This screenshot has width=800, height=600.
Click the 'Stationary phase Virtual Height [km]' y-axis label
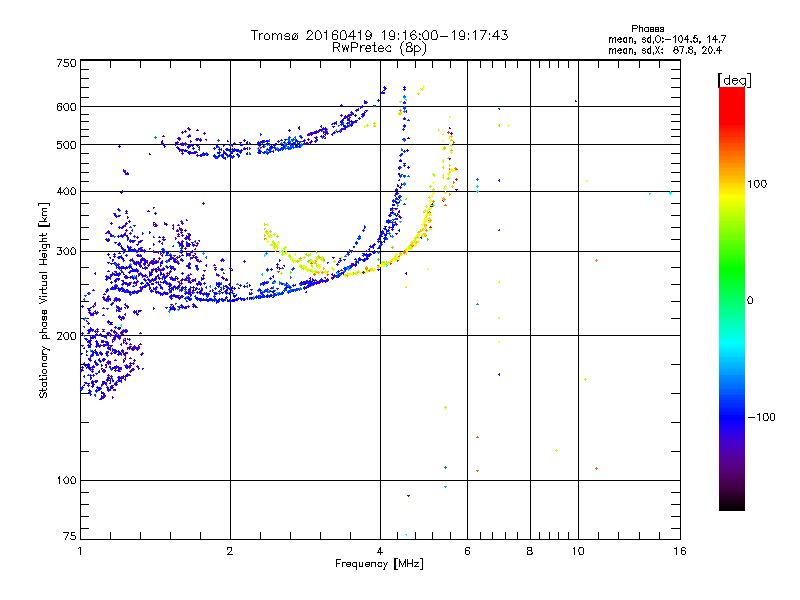click(x=44, y=300)
